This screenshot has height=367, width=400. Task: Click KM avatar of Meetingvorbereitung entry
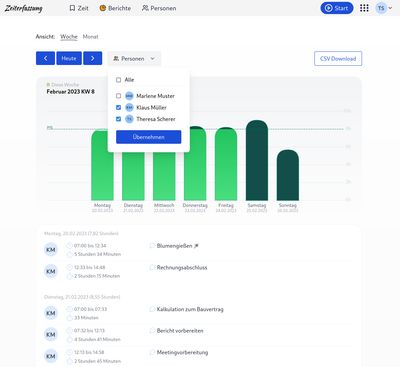point(51,356)
